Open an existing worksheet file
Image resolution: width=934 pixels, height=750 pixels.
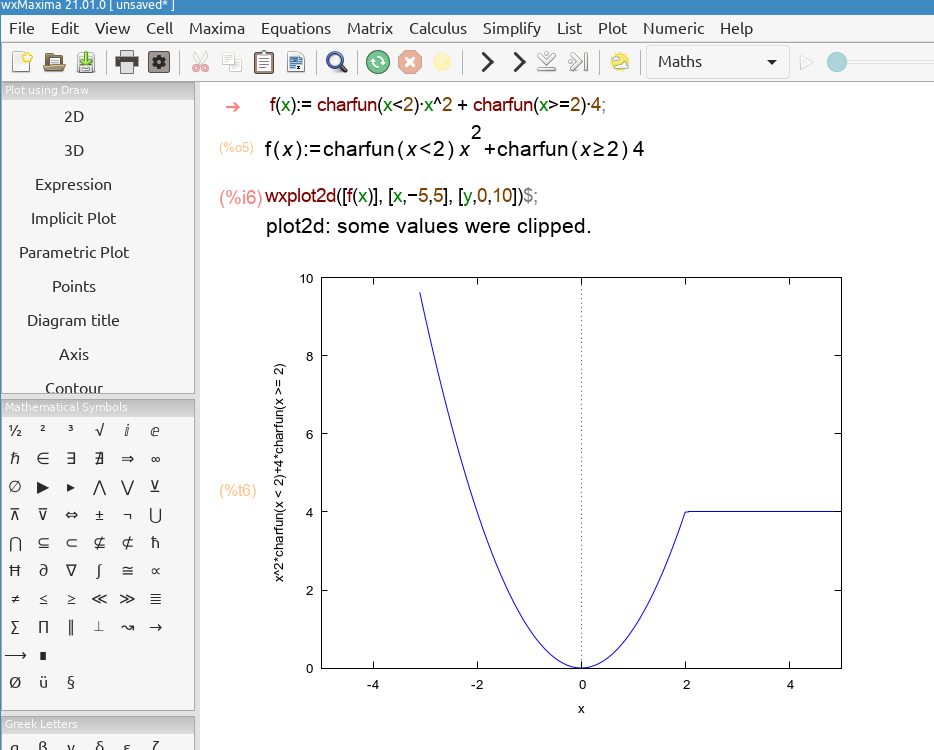[x=54, y=62]
